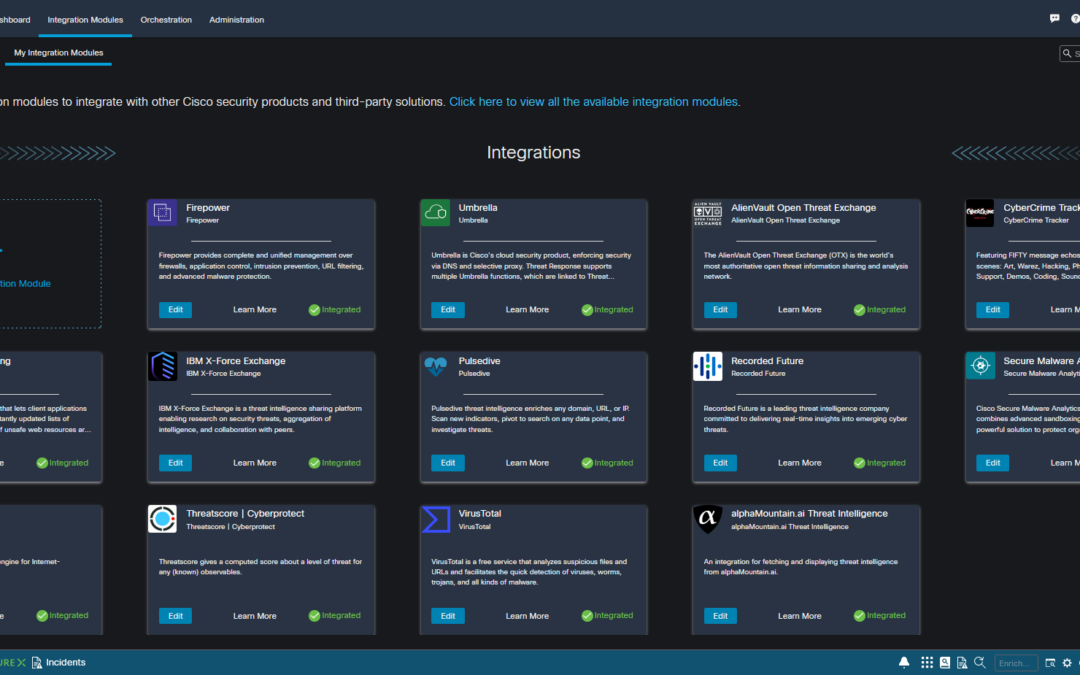Click into the Enrich input field
Screen dimensions: 1080x675
click(1016, 663)
